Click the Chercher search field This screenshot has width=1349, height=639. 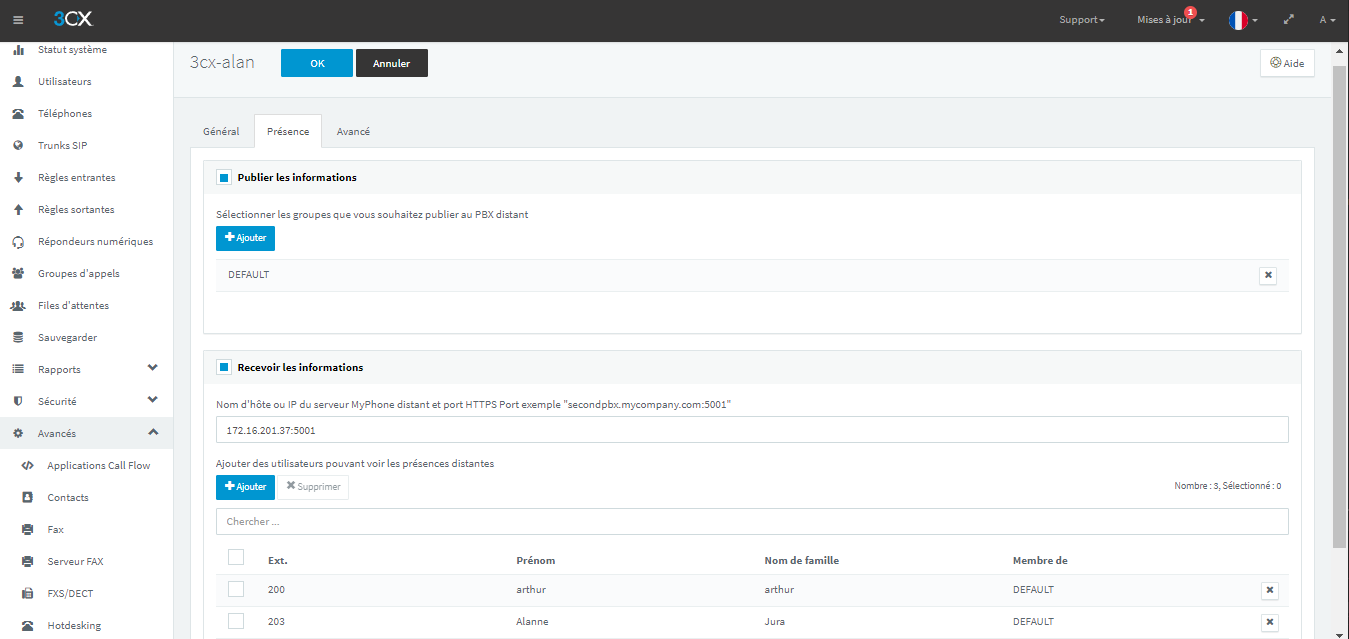click(752, 522)
